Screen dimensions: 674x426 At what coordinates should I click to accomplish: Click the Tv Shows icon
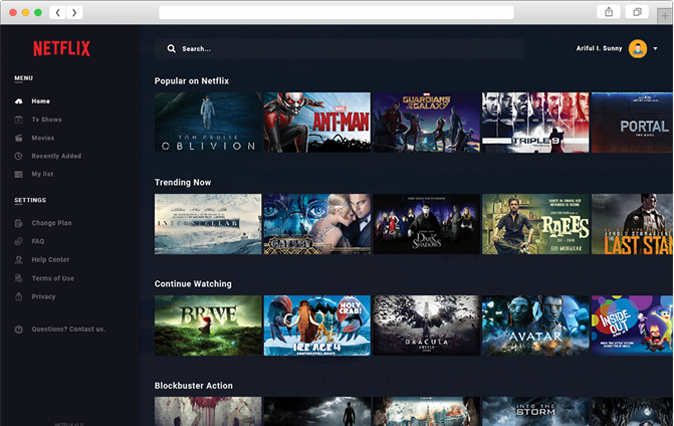18,120
